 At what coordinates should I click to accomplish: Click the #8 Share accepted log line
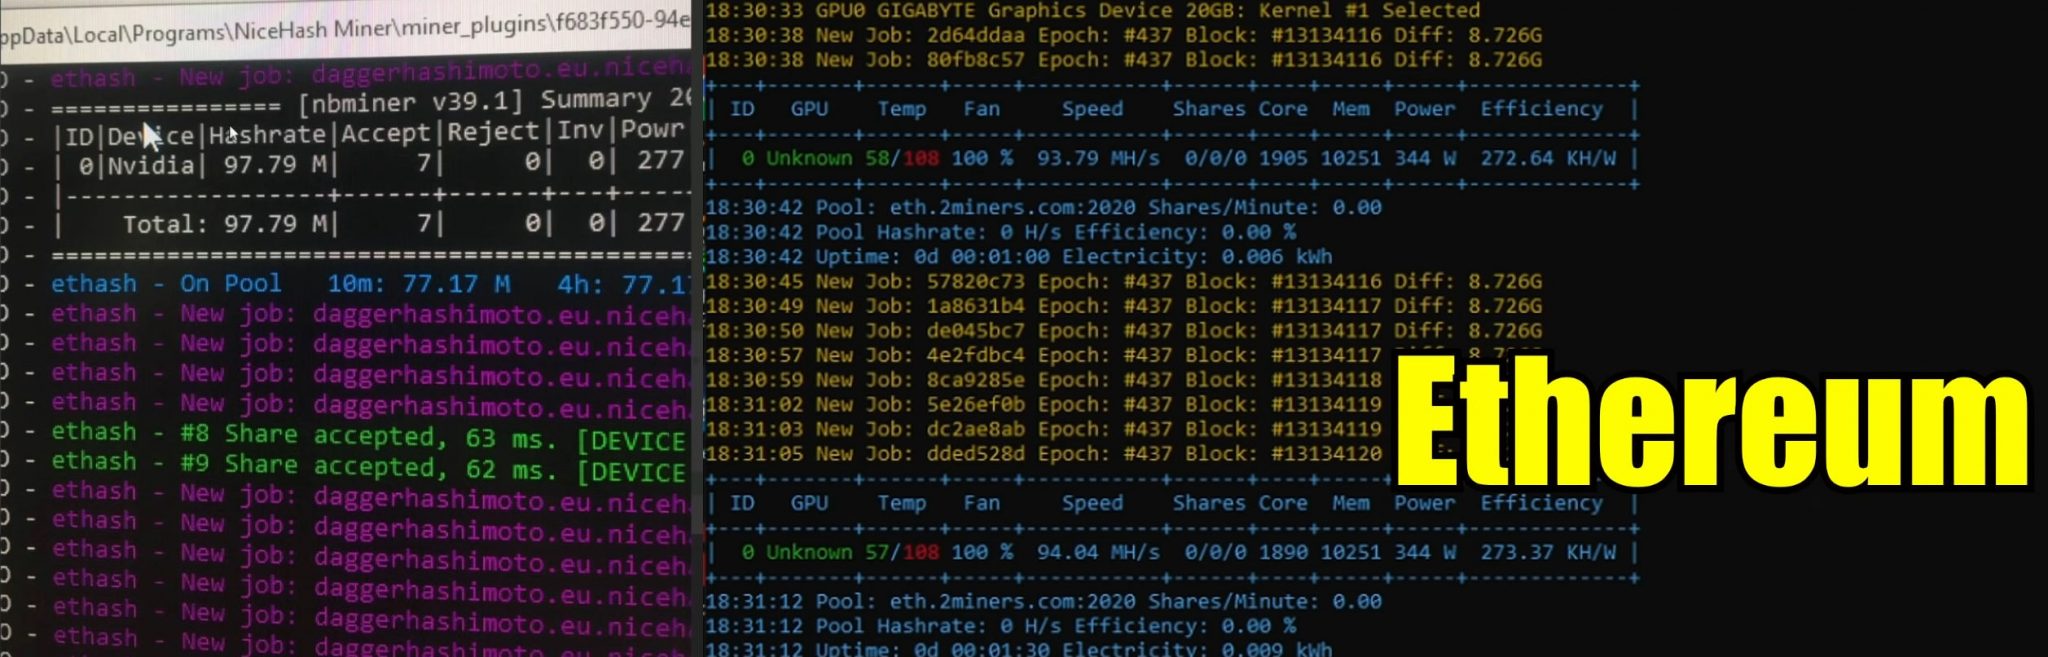tap(368, 436)
